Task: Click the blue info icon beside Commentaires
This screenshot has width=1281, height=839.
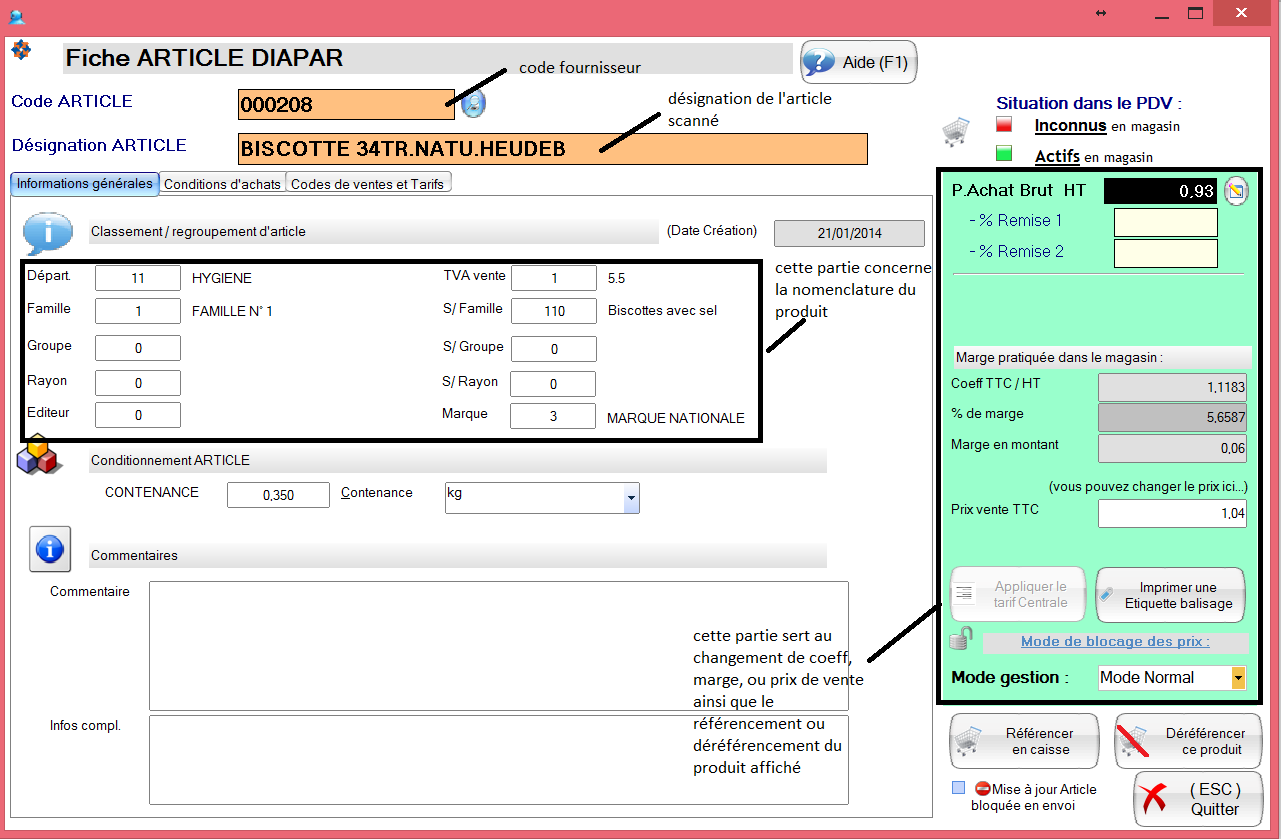Action: [49, 549]
